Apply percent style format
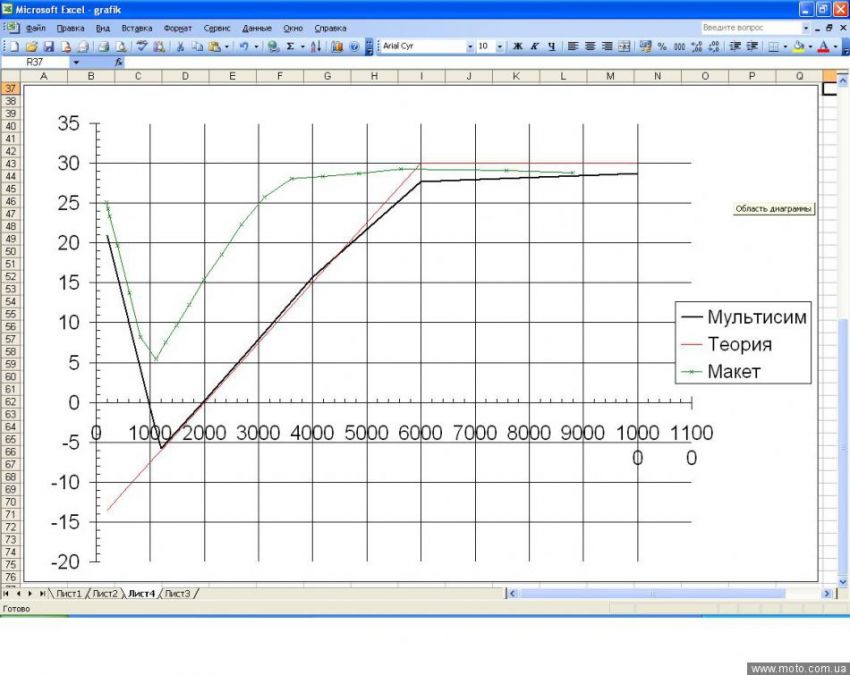This screenshot has width=850, height=675. [662, 46]
